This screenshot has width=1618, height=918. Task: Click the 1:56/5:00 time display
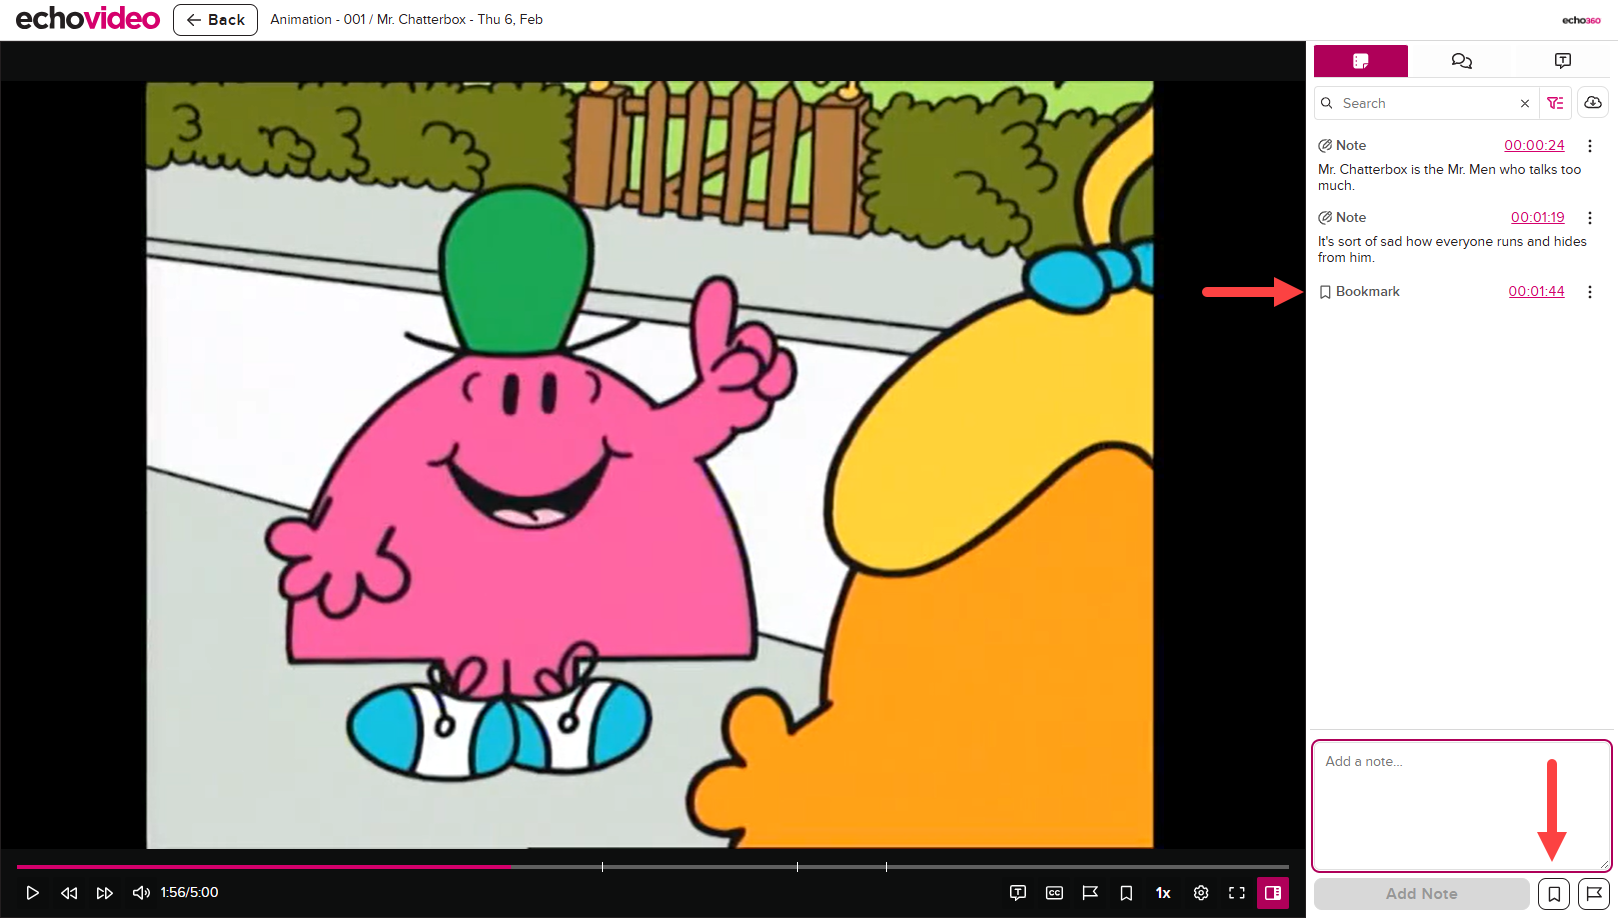point(189,892)
